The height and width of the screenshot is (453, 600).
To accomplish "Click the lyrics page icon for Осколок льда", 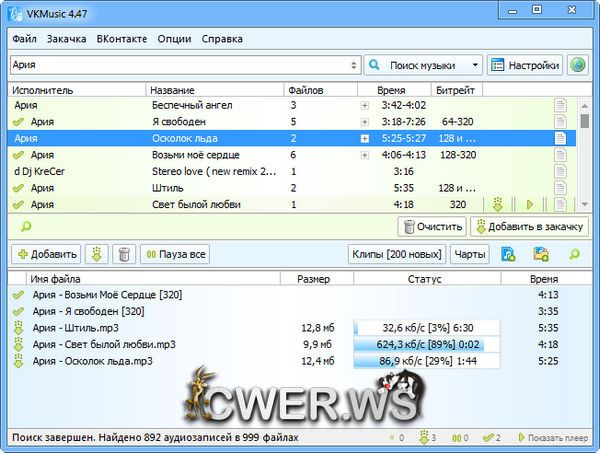I will click(560, 138).
